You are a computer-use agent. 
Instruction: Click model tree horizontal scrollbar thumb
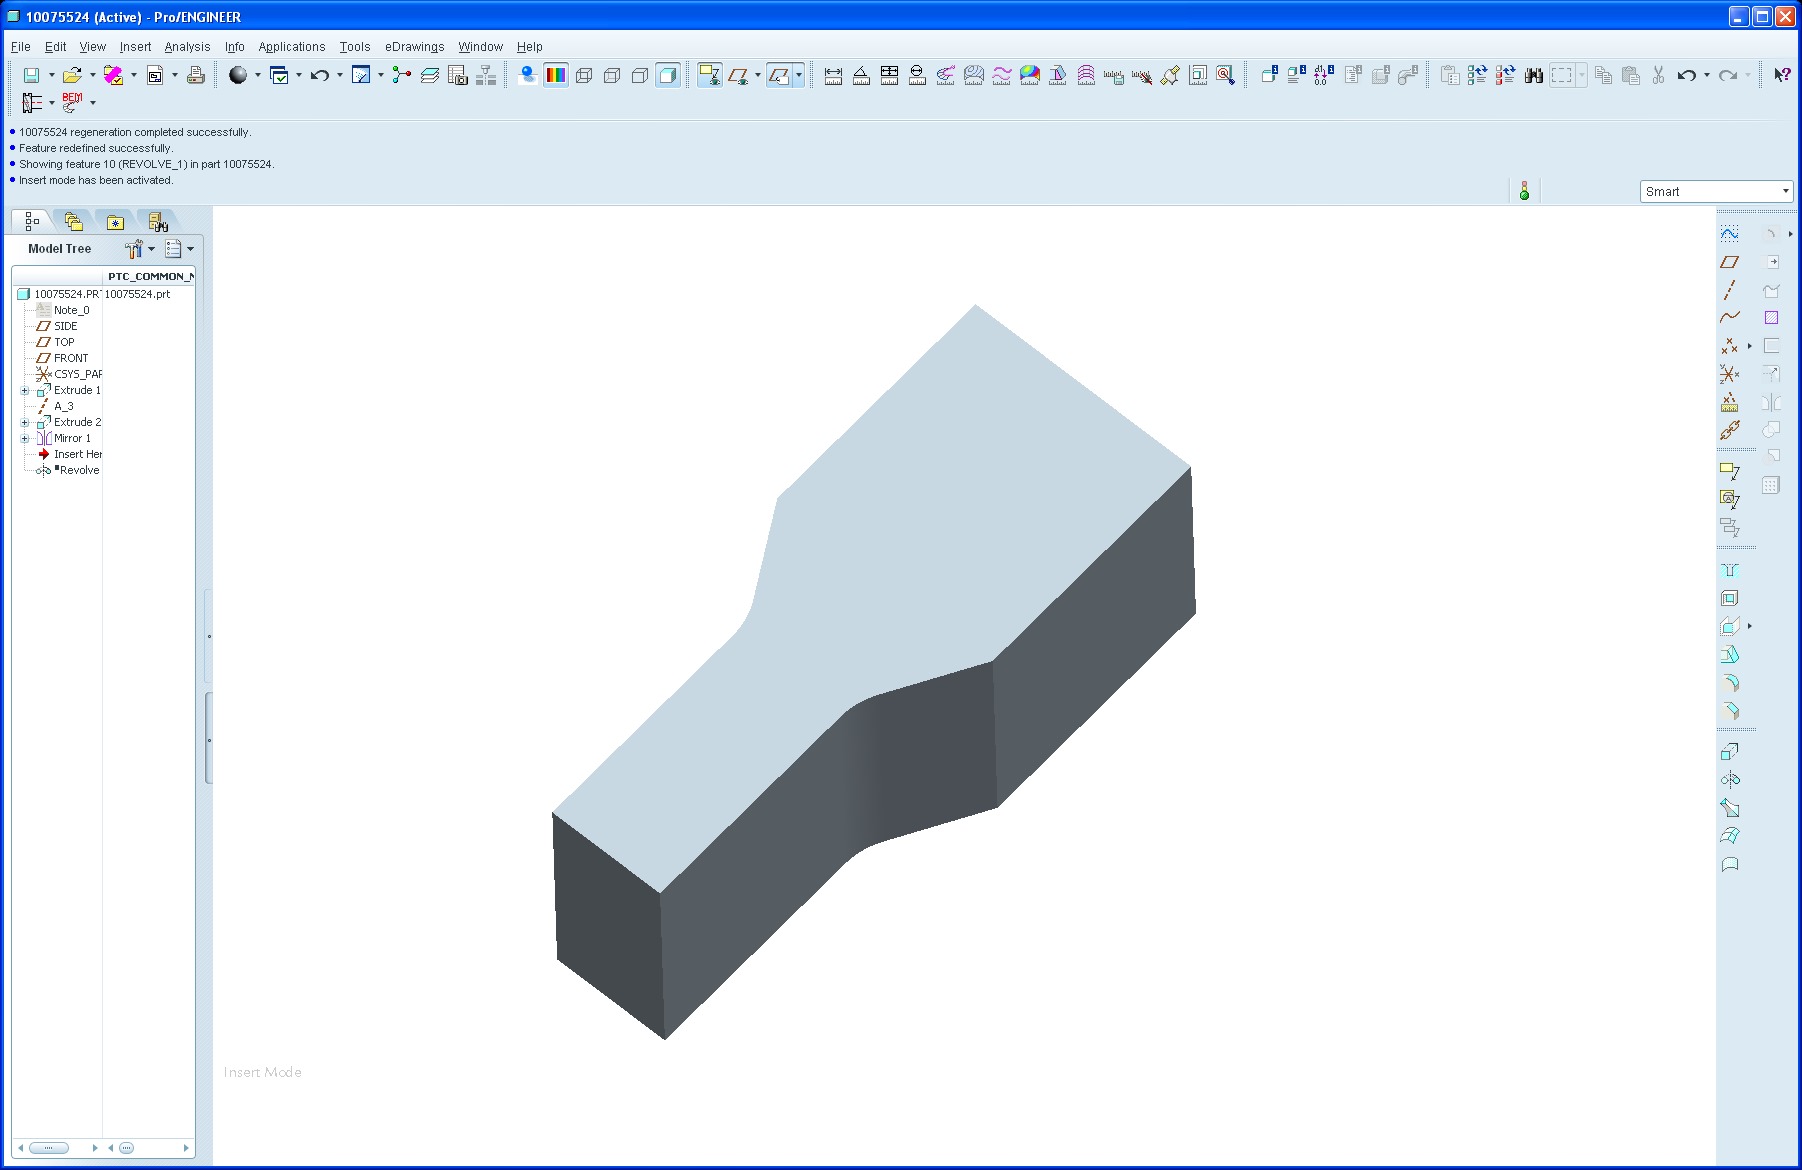point(49,1148)
